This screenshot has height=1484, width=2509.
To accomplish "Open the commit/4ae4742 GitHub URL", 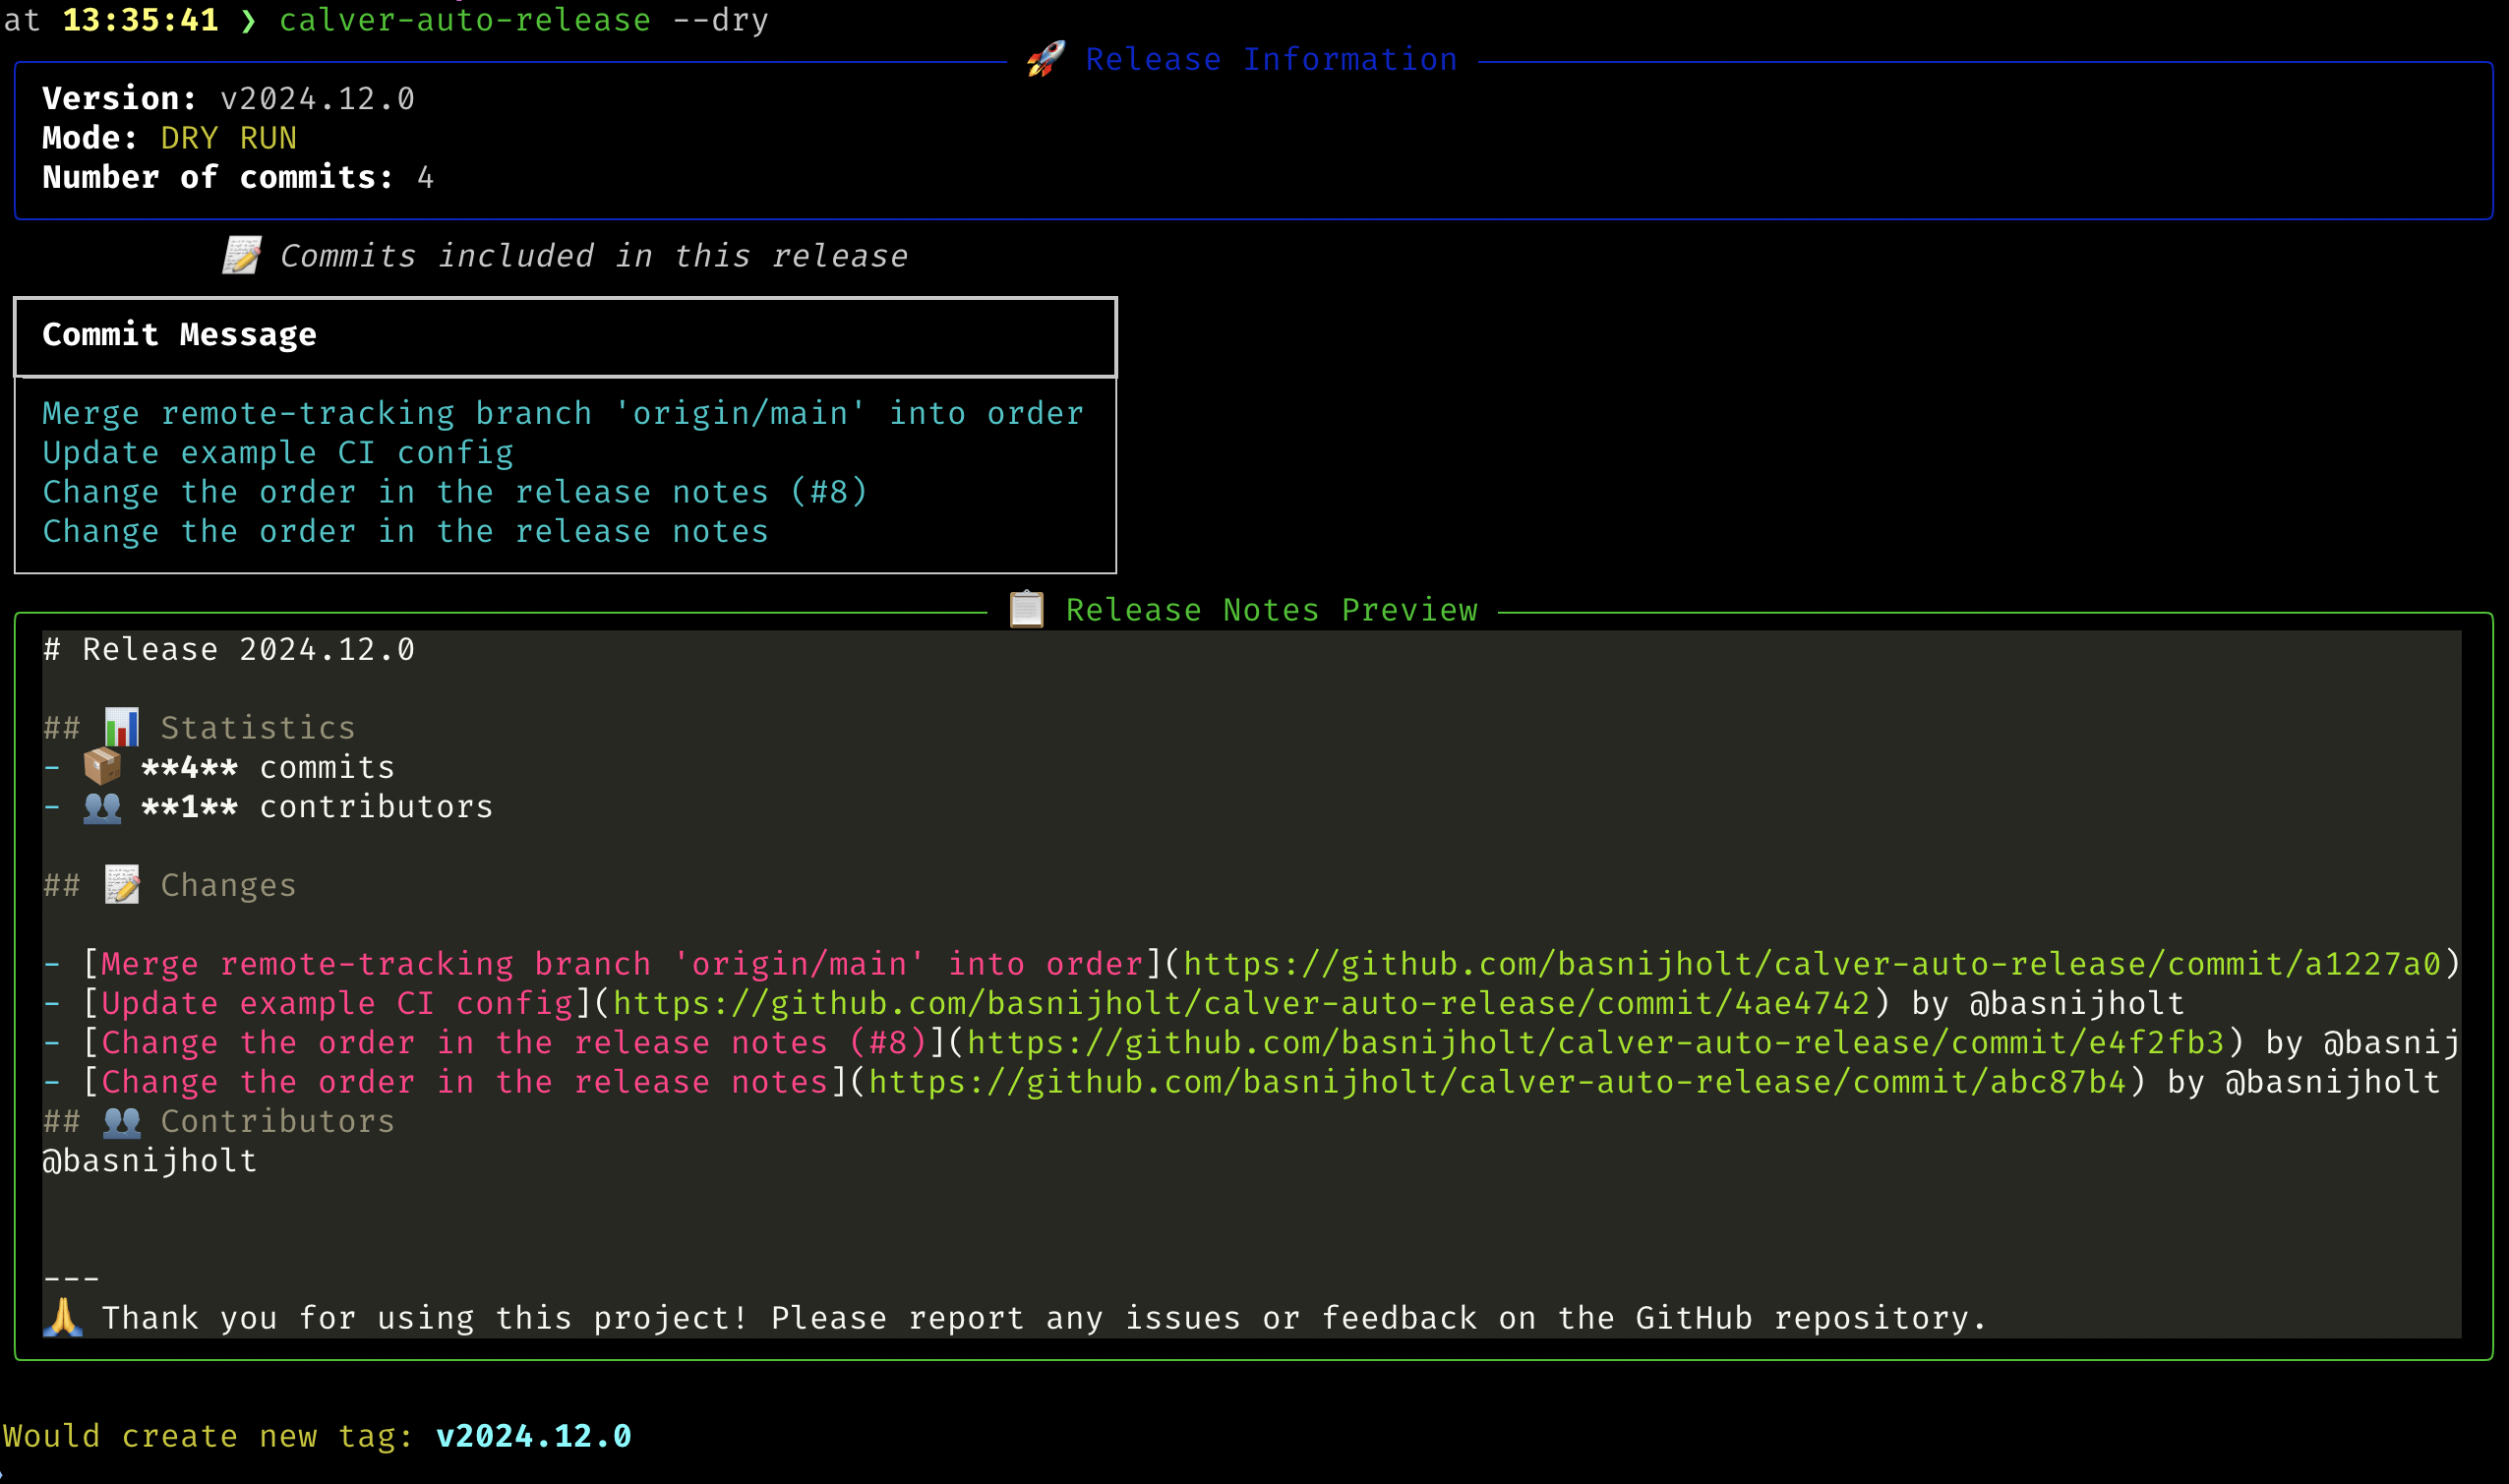I will click(1241, 1003).
